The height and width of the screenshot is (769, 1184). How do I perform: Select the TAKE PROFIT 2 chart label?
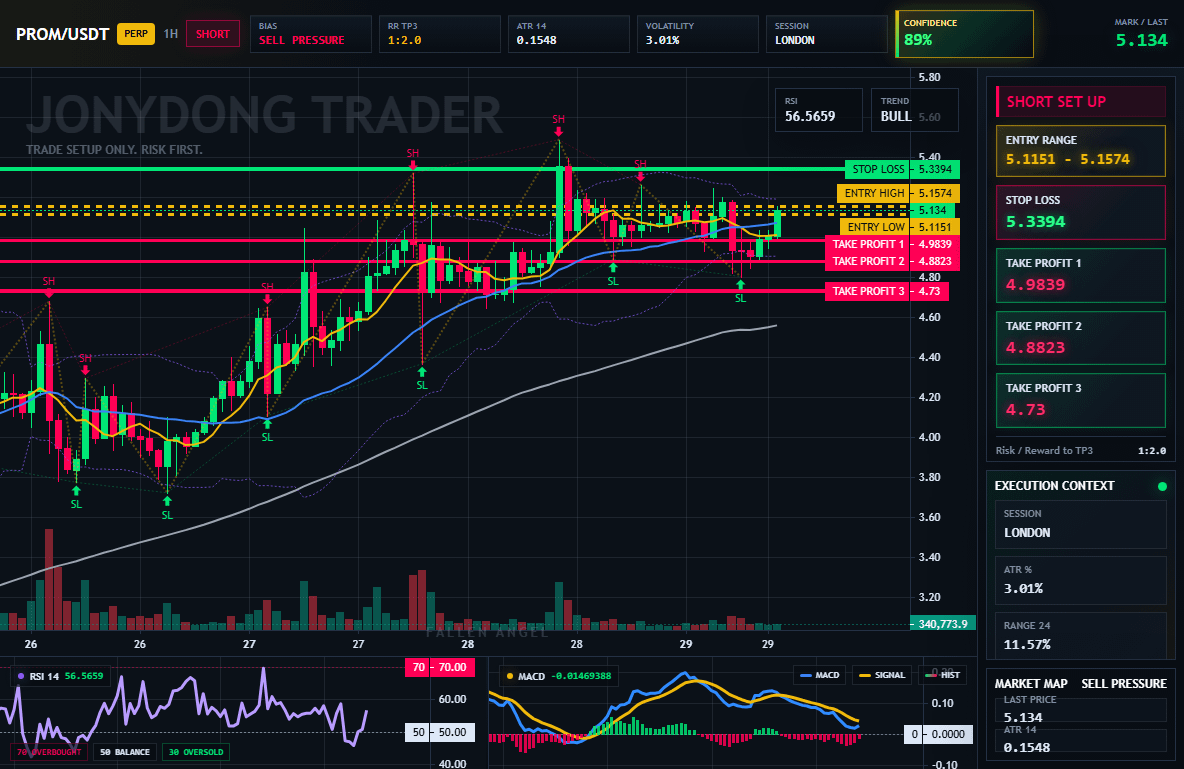(x=892, y=261)
